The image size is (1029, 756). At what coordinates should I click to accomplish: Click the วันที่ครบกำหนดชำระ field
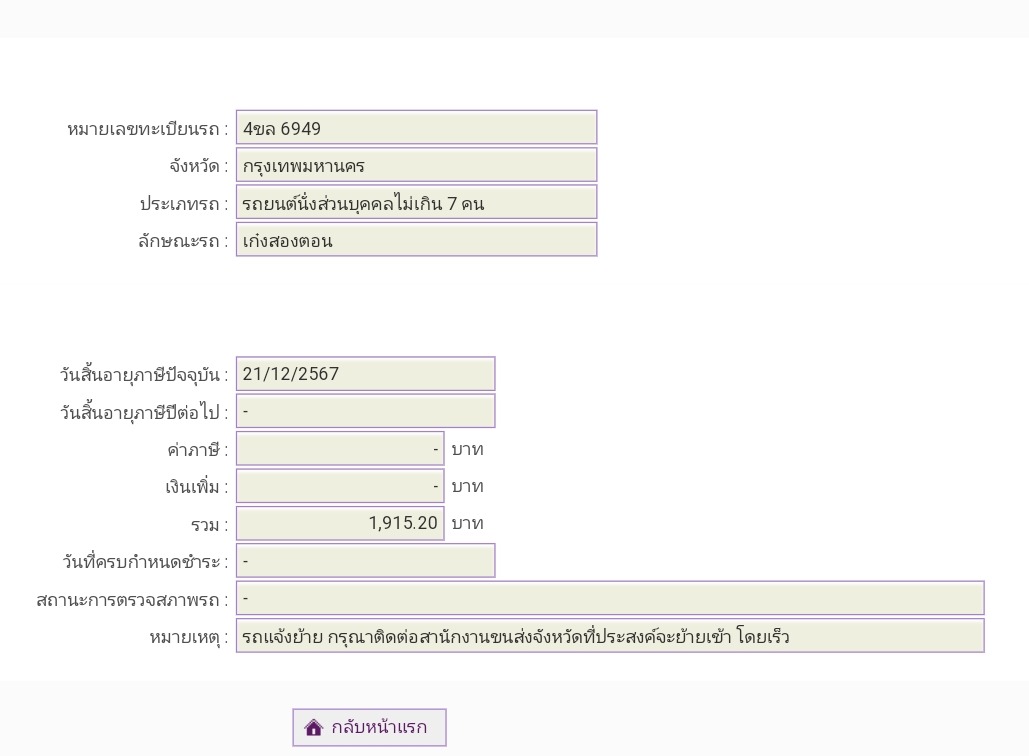pos(366,561)
